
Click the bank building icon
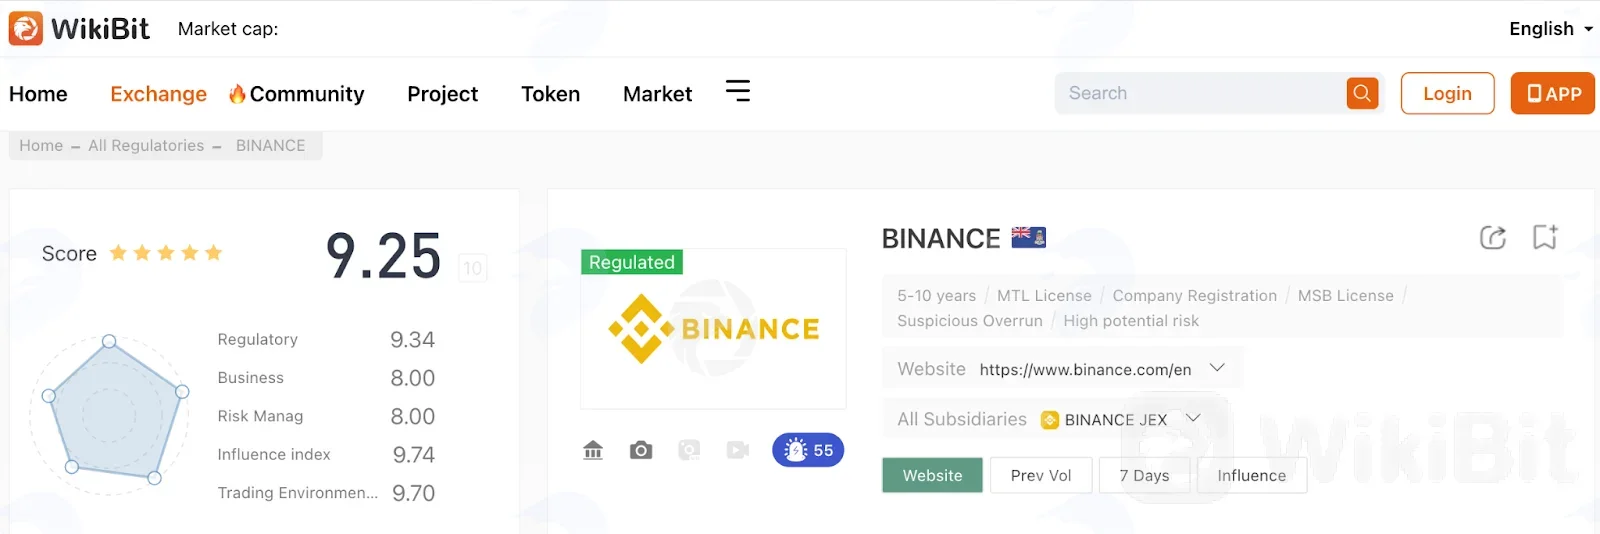click(593, 450)
